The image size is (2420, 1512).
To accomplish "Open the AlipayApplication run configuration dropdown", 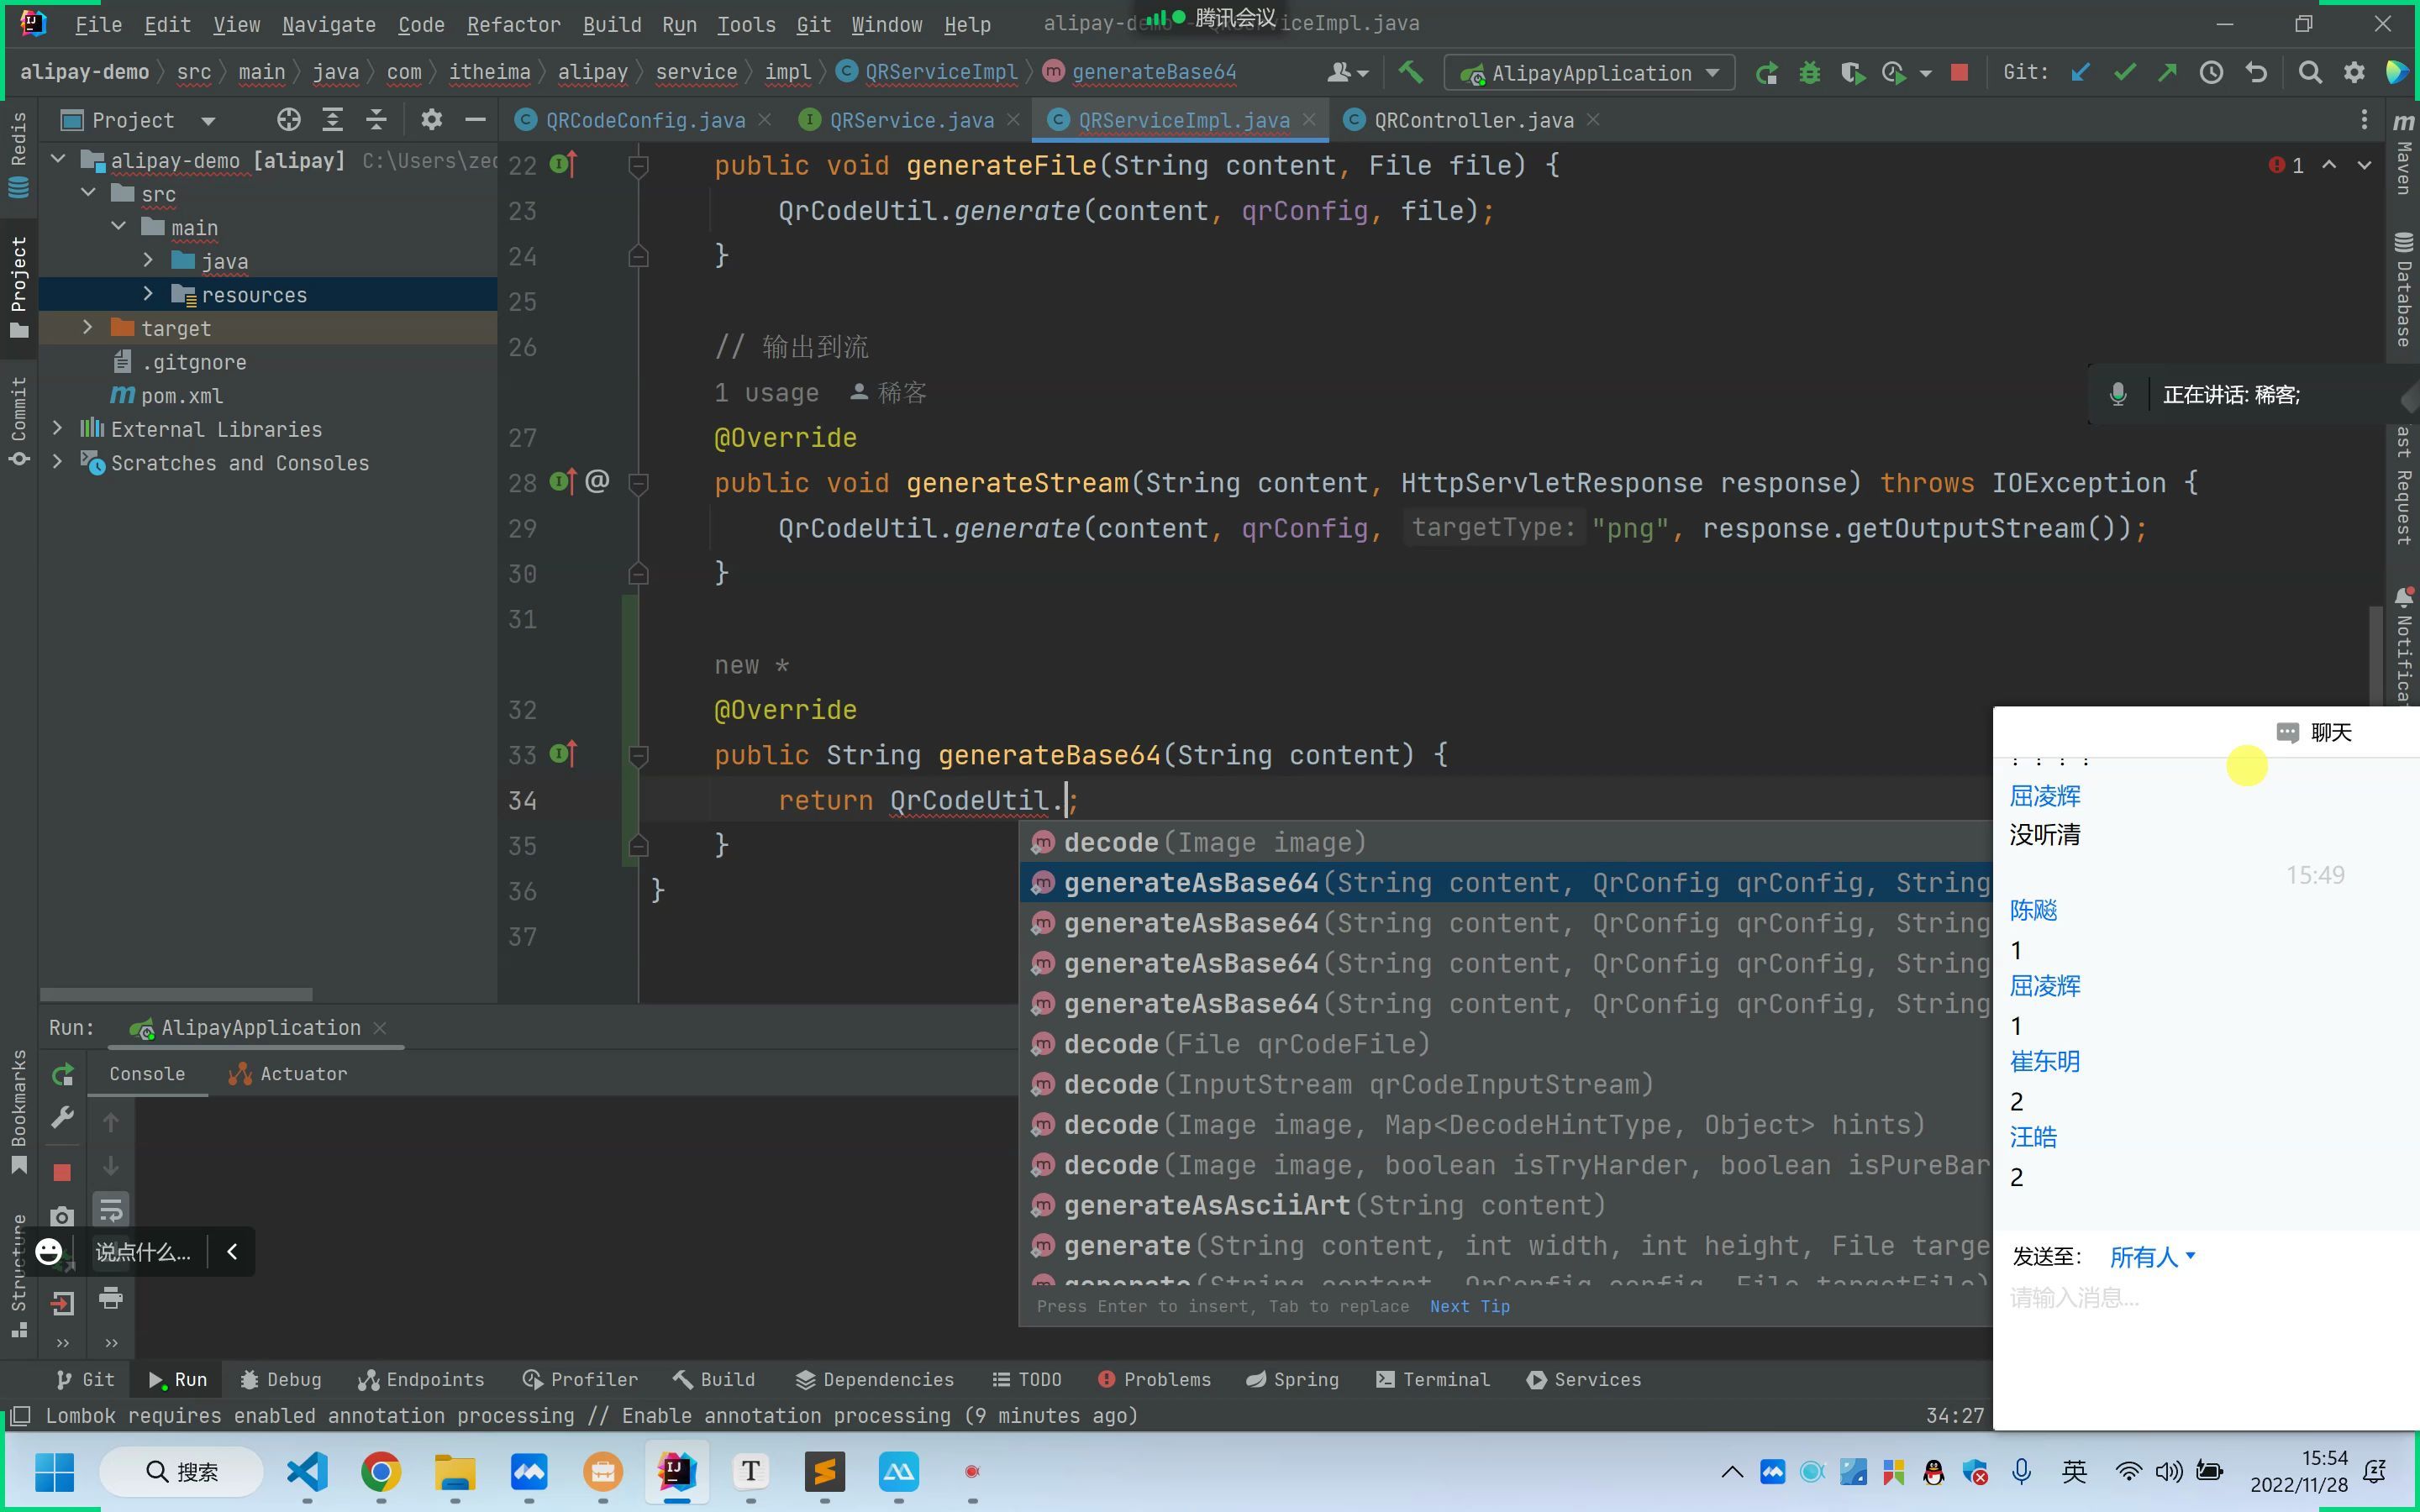I will click(1590, 73).
